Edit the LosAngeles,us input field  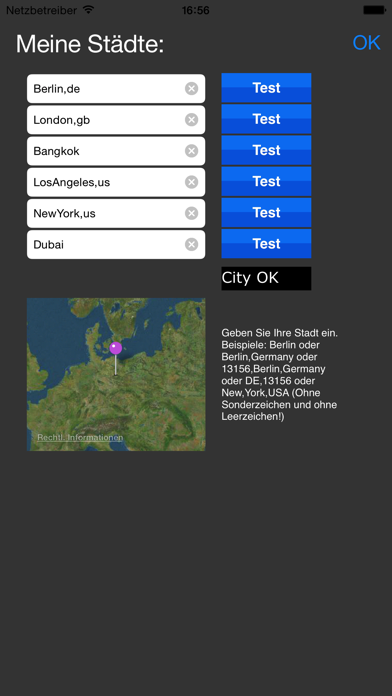tap(116, 182)
